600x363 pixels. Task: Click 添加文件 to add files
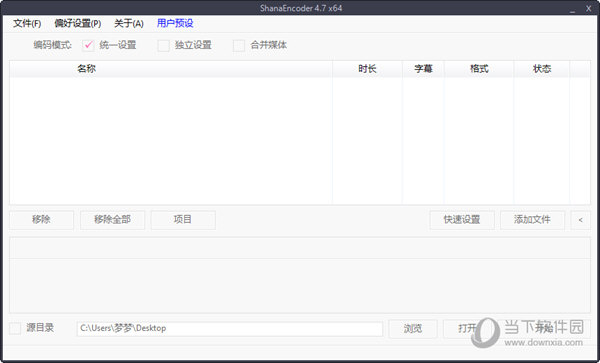coord(532,220)
